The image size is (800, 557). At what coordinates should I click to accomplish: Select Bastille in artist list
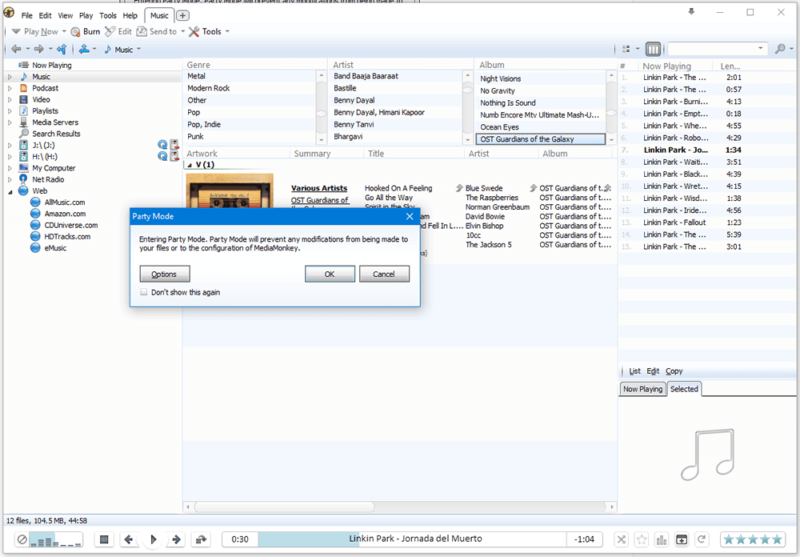345,88
